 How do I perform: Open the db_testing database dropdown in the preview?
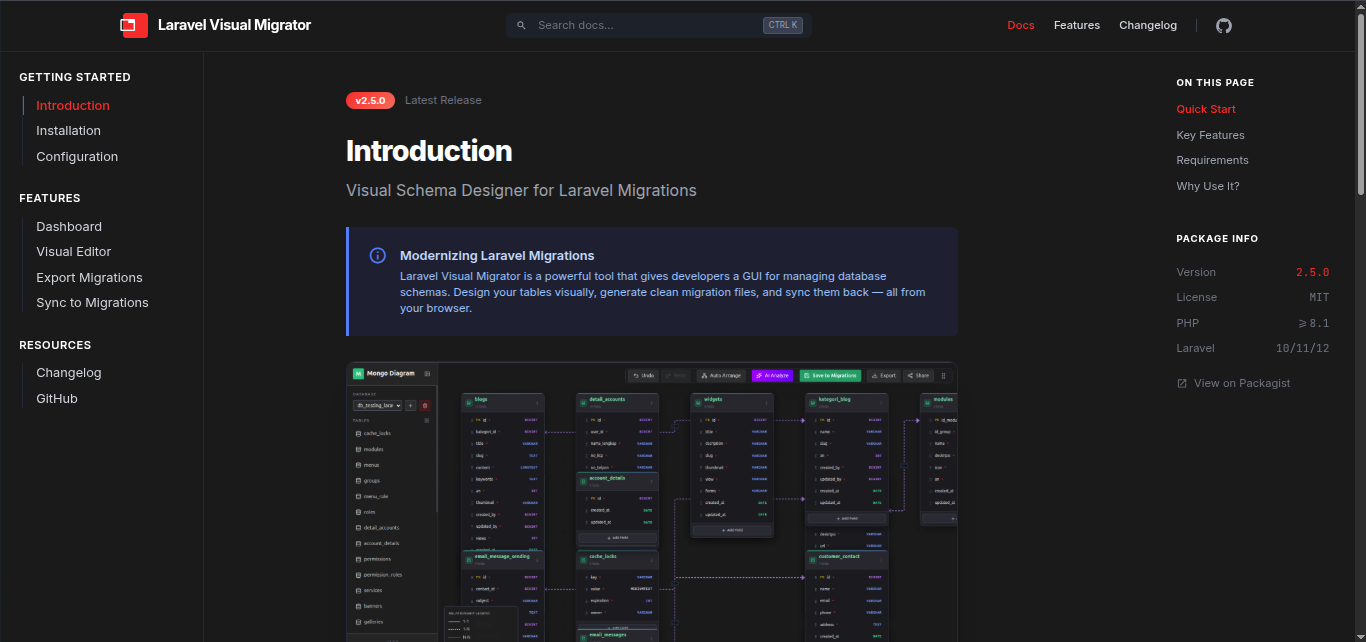point(378,405)
